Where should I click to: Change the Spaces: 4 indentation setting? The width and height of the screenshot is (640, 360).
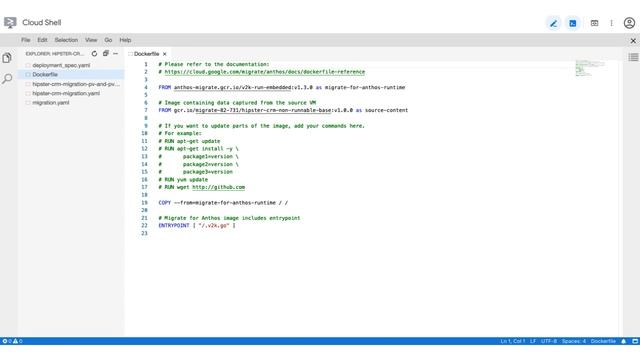coord(573,341)
